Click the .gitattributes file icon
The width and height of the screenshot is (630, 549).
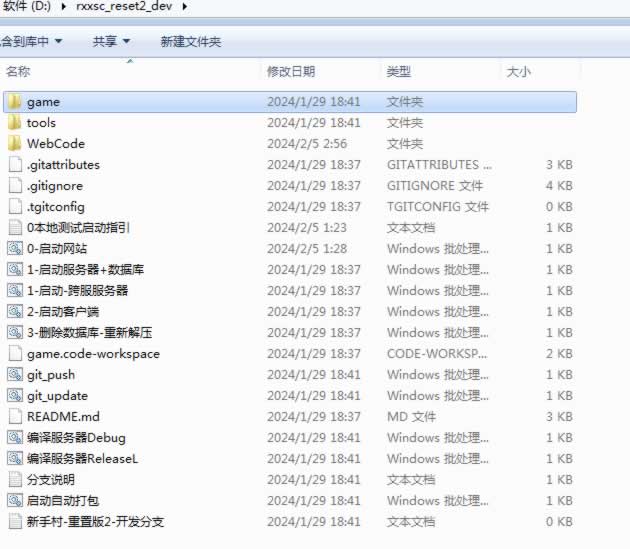tap(15, 164)
